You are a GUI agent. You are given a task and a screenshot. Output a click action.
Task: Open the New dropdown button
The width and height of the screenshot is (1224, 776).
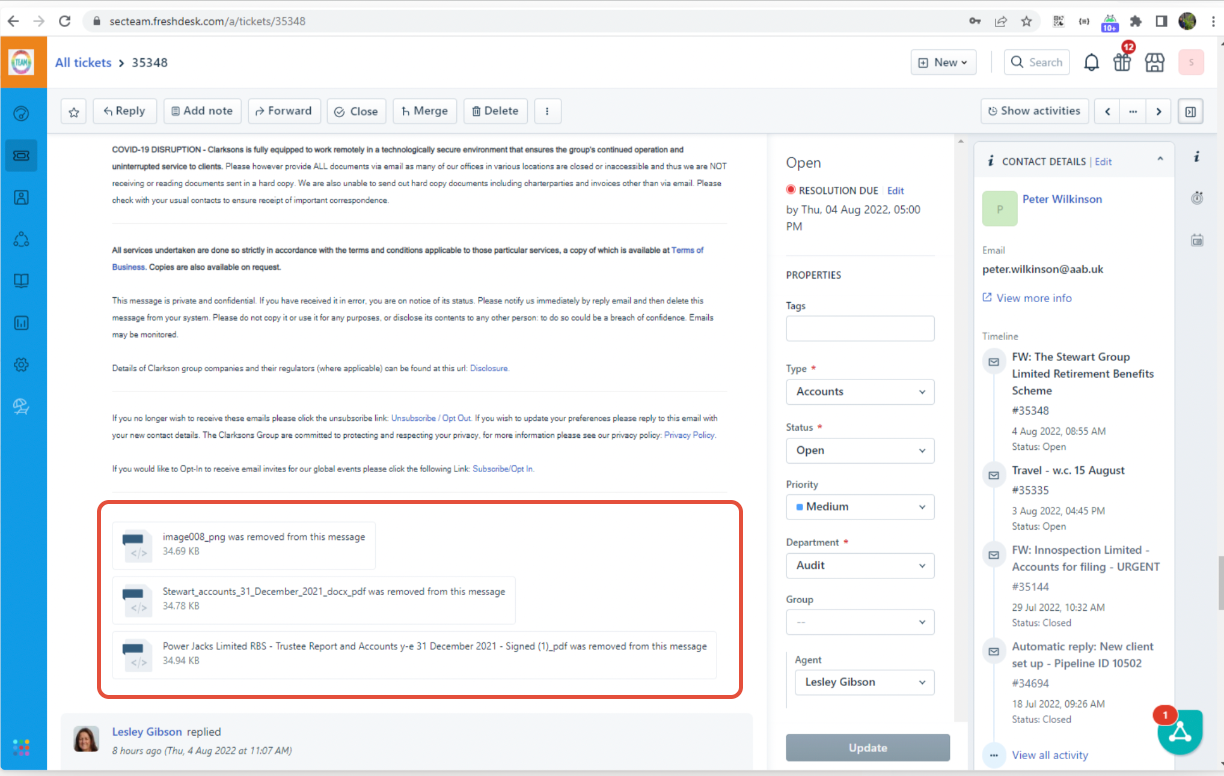943,62
